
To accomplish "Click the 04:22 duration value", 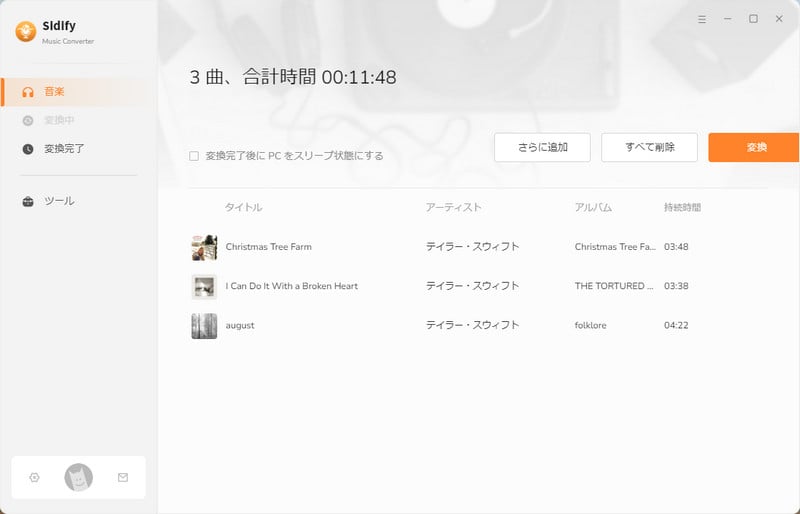I will tap(676, 326).
